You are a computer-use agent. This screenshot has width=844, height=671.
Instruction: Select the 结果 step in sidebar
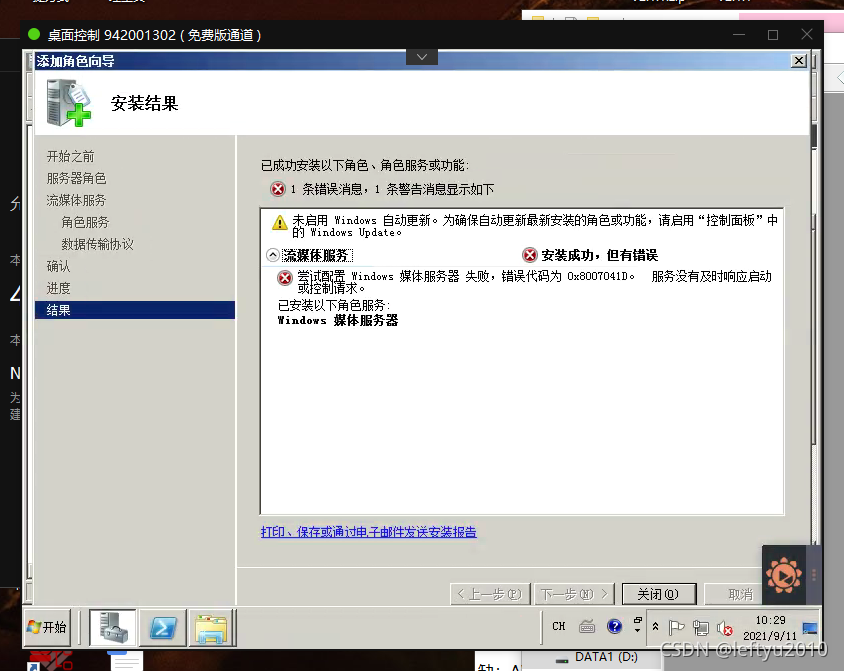point(135,310)
